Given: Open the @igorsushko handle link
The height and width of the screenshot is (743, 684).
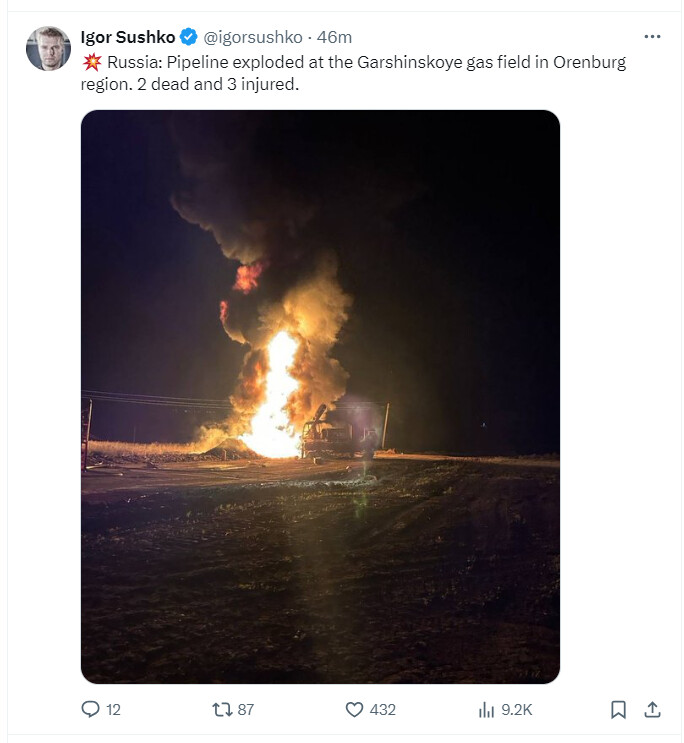Looking at the screenshot, I should point(253,37).
